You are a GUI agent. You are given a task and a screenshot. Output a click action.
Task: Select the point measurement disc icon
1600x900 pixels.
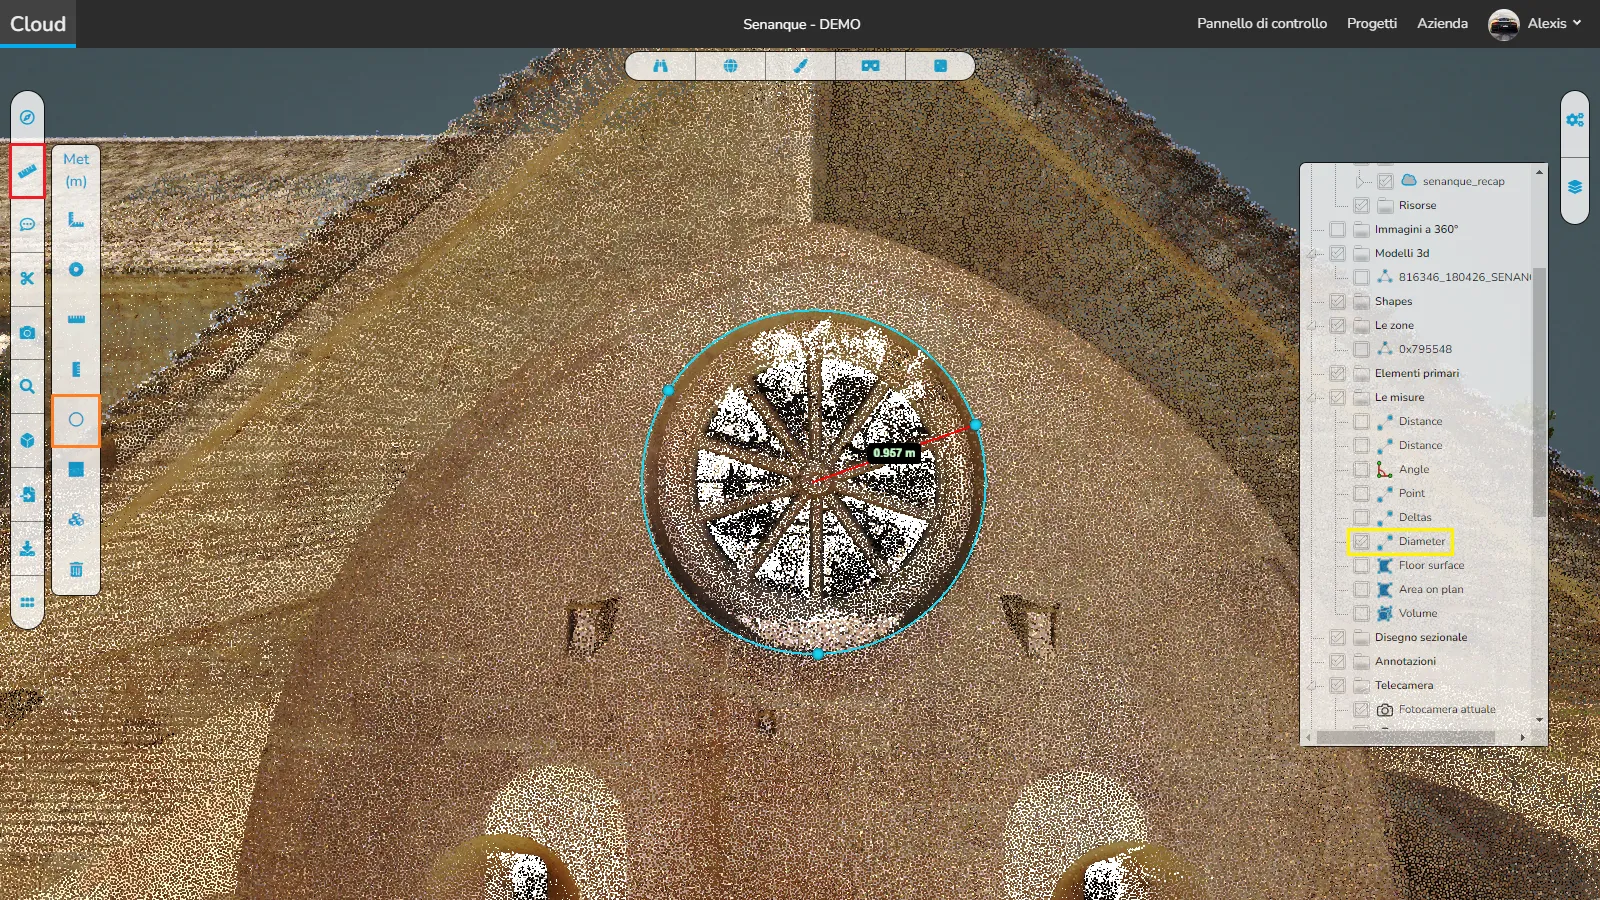coord(76,270)
